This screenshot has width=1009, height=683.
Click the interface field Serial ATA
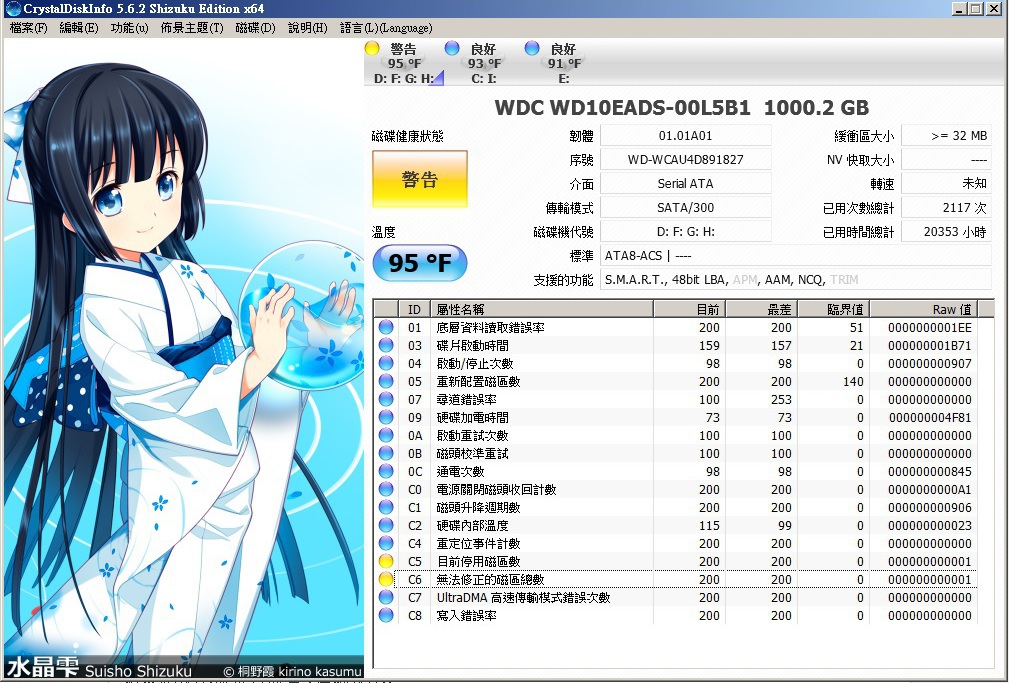click(685, 183)
